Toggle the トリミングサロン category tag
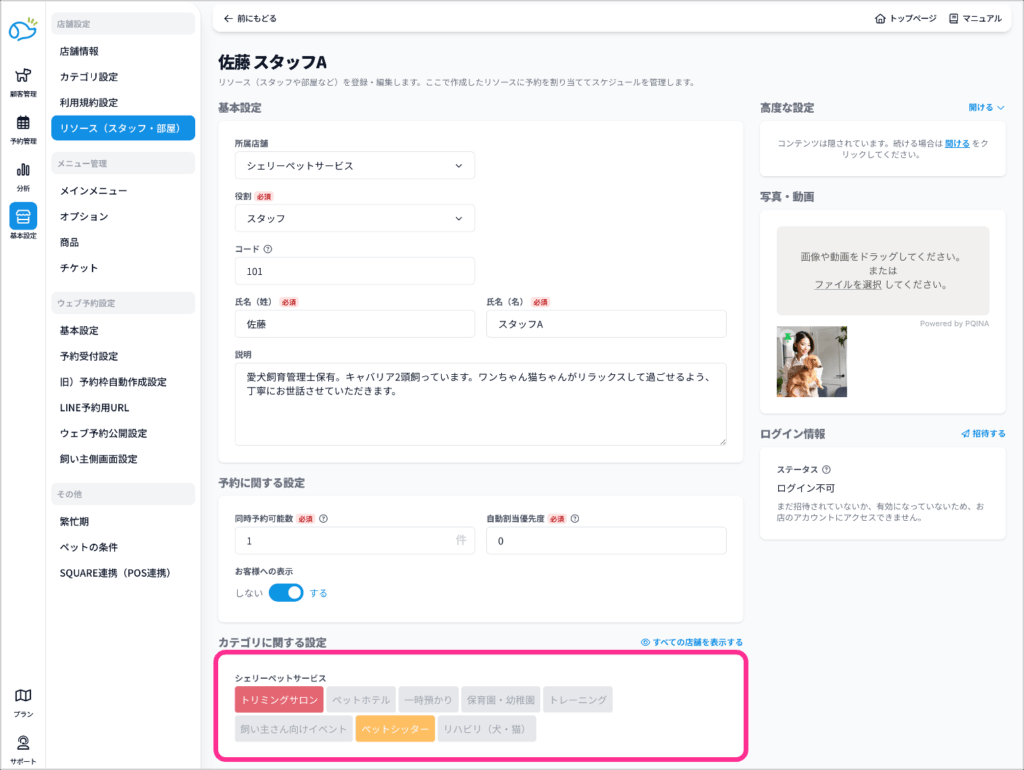This screenshot has height=770, width=1024. click(280, 700)
